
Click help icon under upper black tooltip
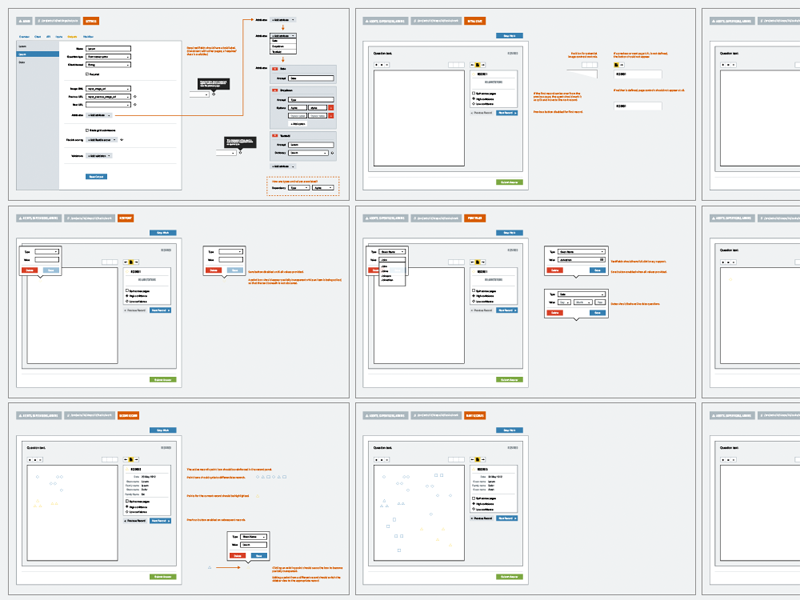[x=213, y=94]
